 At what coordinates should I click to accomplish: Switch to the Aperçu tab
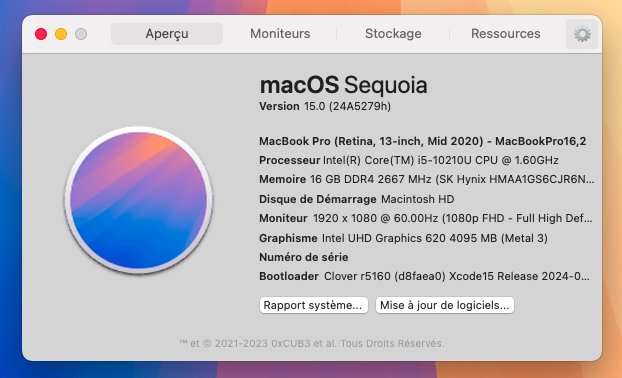click(x=167, y=34)
